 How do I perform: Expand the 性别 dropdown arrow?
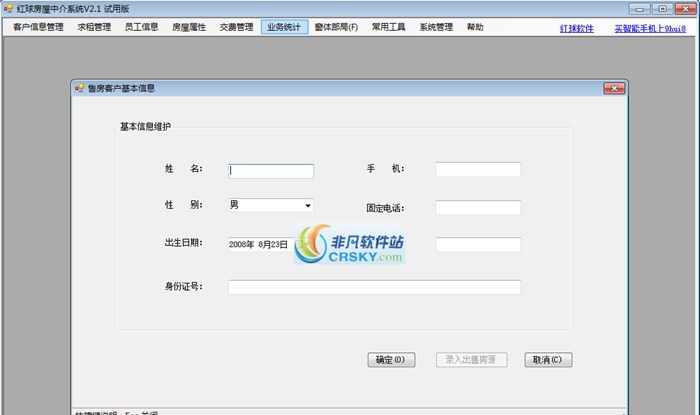pos(308,205)
